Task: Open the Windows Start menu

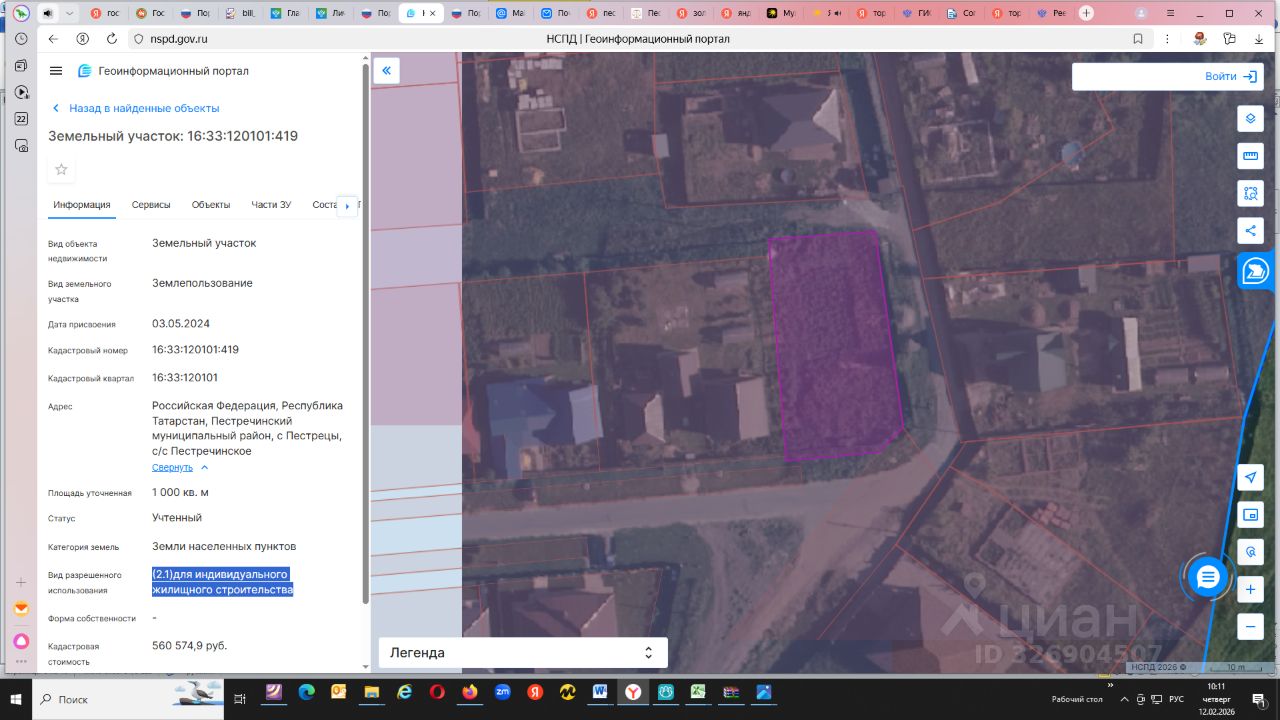Action: point(16,700)
